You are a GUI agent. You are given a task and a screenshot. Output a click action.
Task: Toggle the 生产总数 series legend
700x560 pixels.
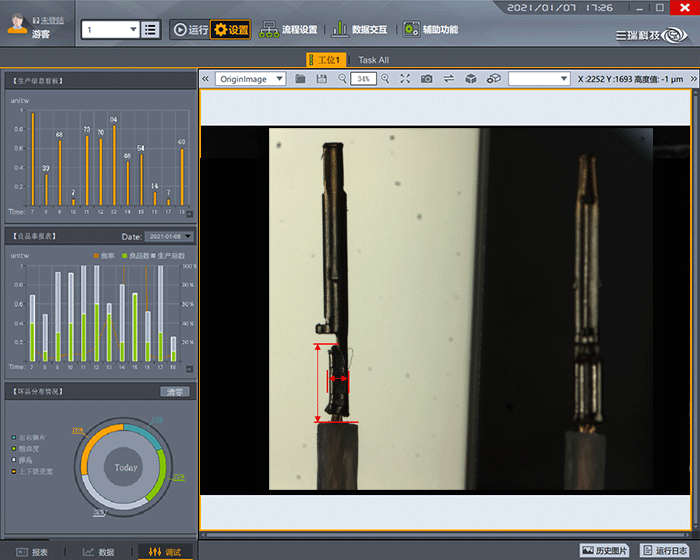point(168,255)
